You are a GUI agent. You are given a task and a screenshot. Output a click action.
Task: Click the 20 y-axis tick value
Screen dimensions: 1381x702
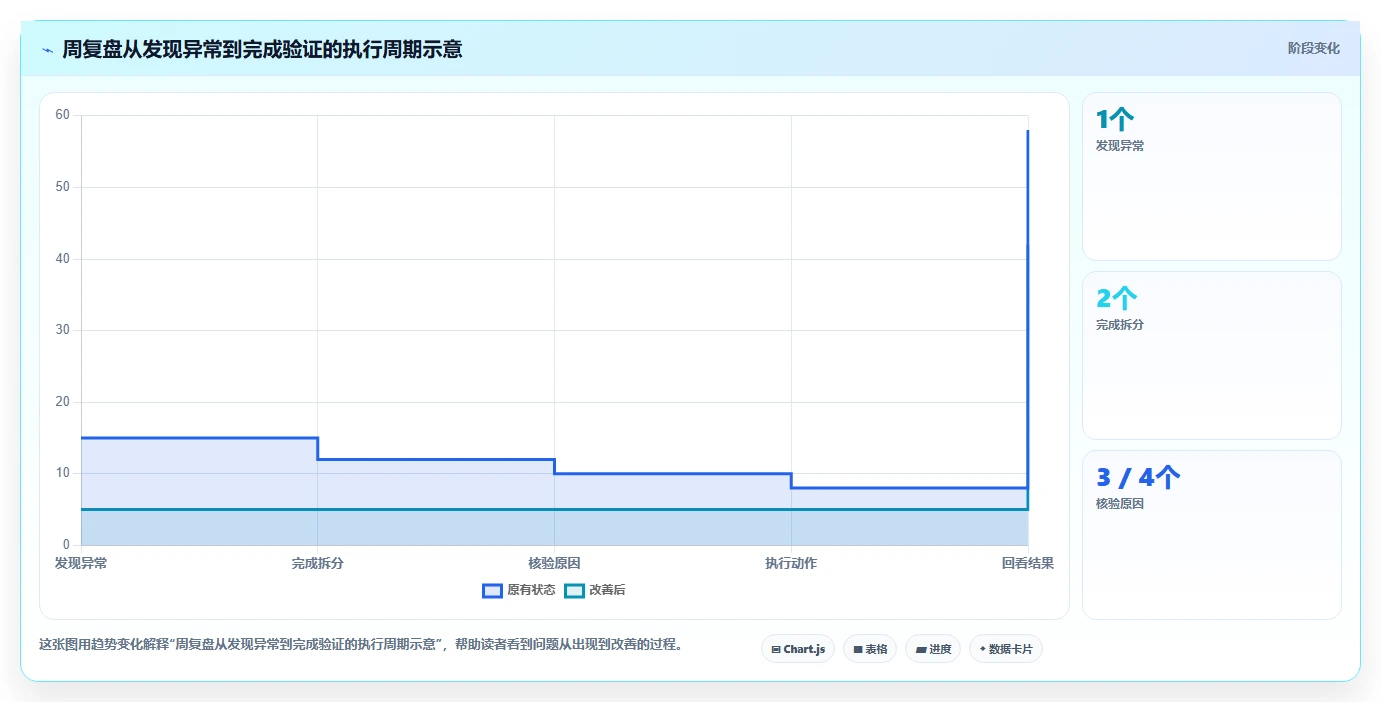tap(62, 402)
